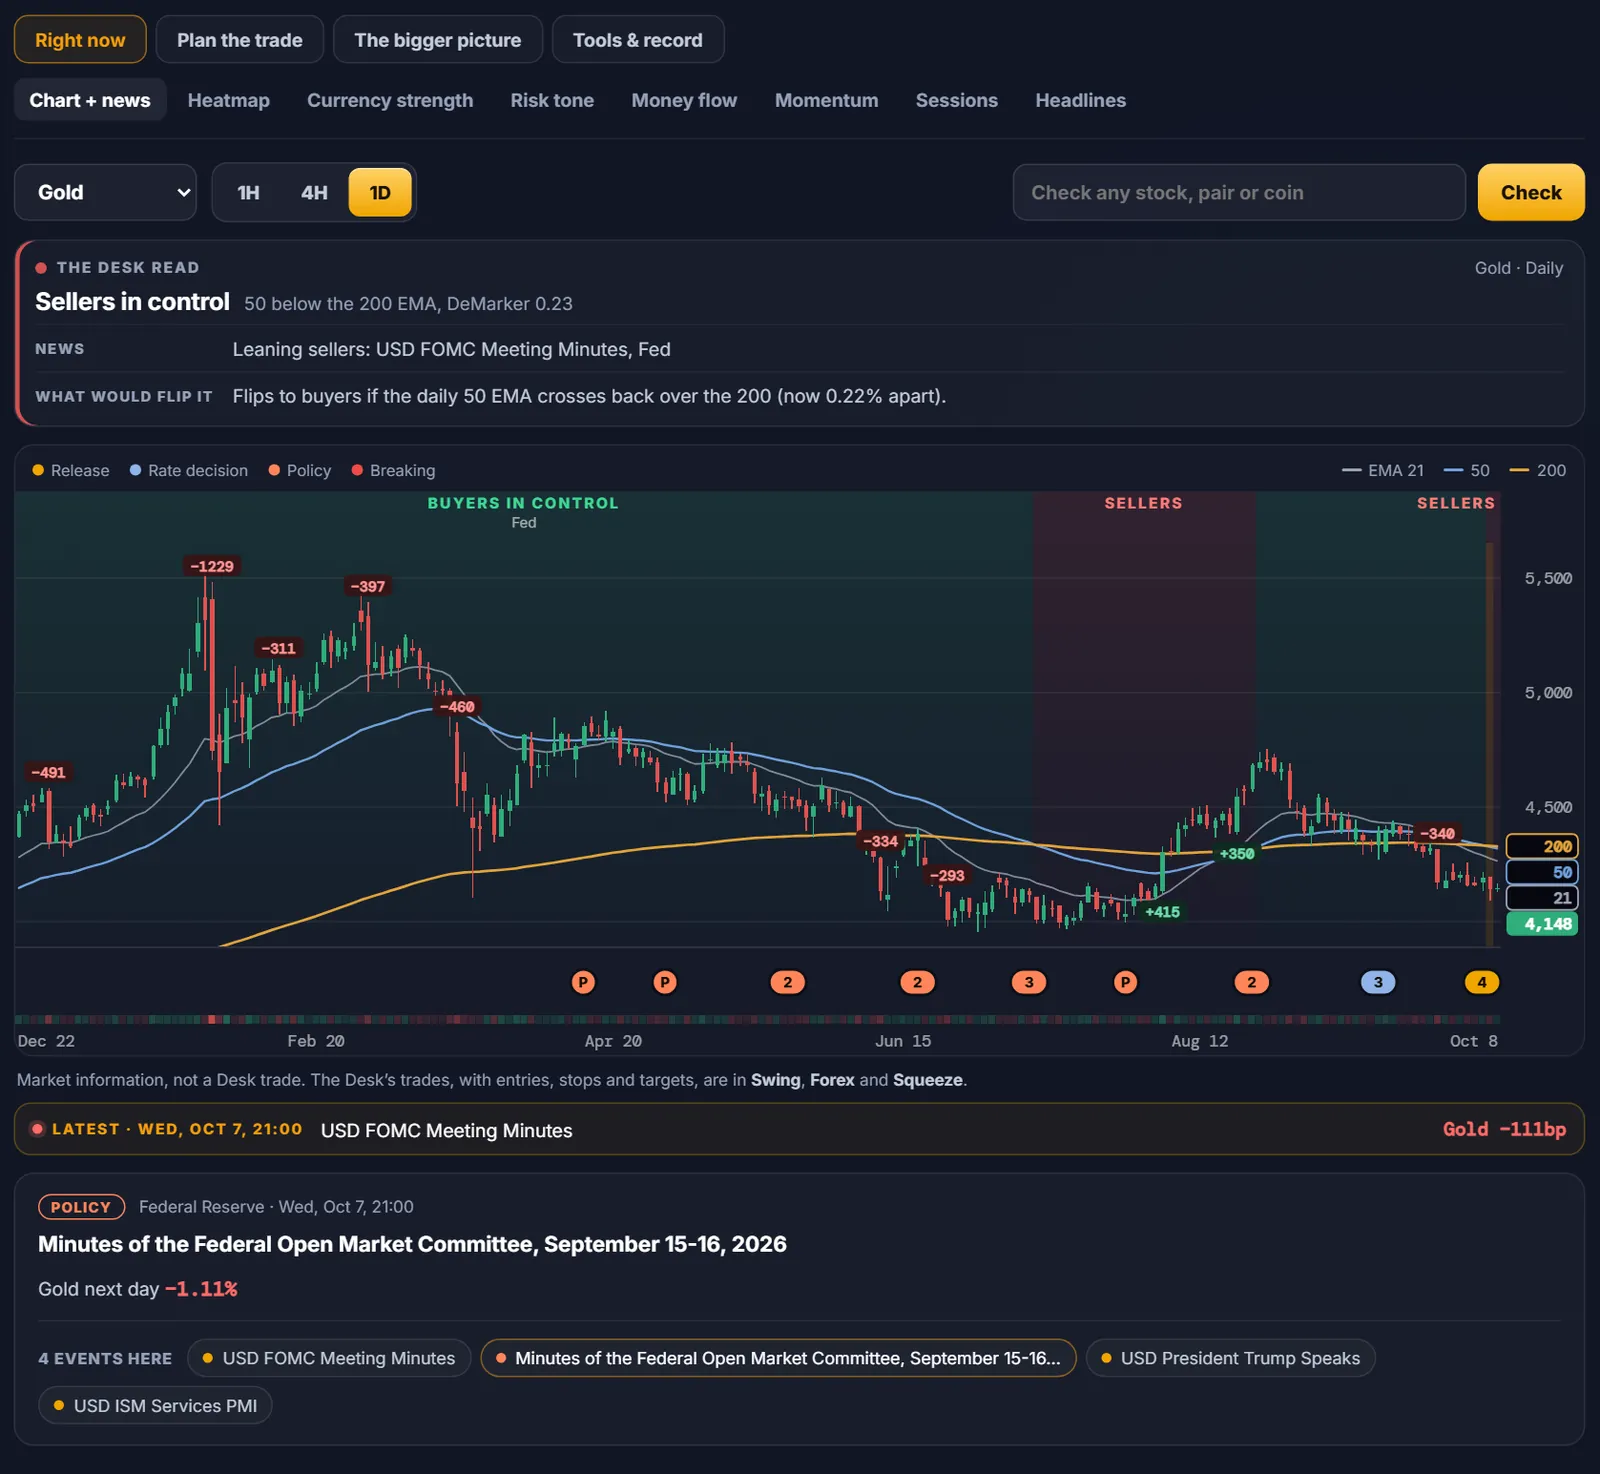
Task: Expand the Gold instrument dropdown
Action: (x=105, y=192)
